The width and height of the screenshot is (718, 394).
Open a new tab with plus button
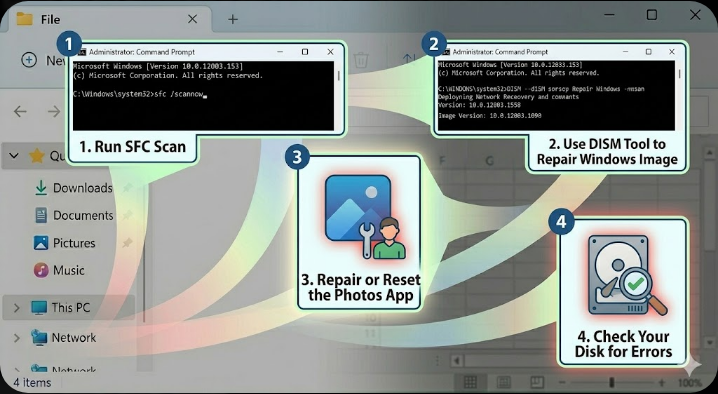(x=233, y=19)
